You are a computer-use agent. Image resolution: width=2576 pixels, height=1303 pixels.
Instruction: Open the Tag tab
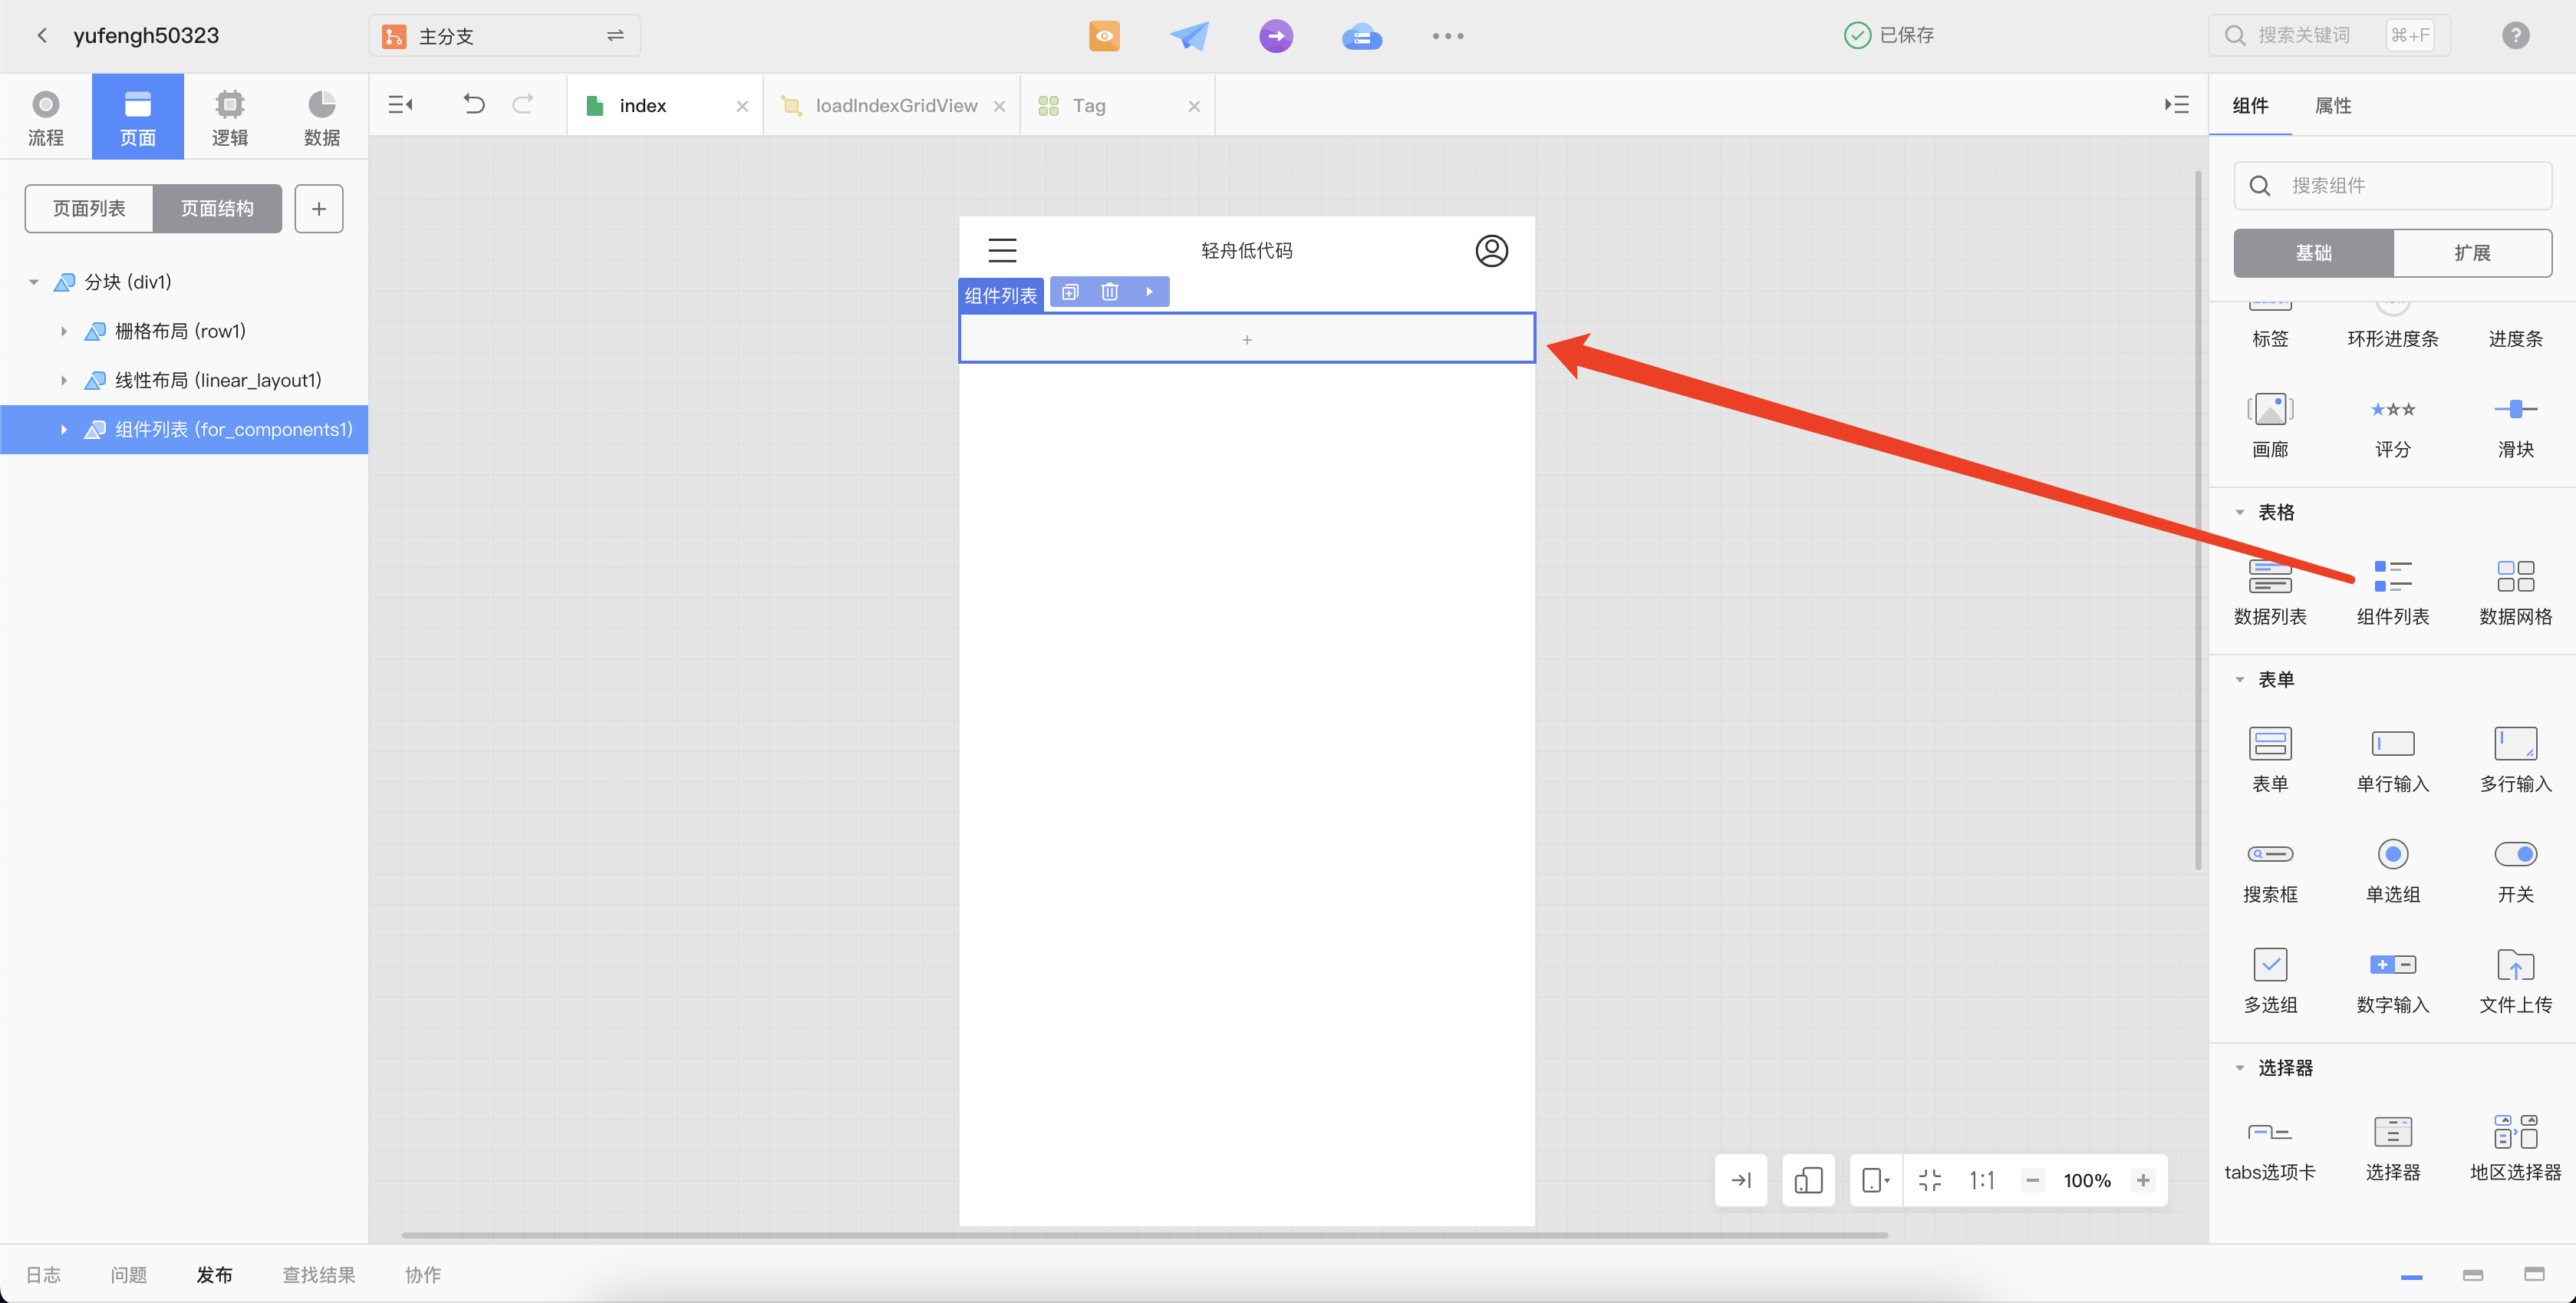point(1089,106)
